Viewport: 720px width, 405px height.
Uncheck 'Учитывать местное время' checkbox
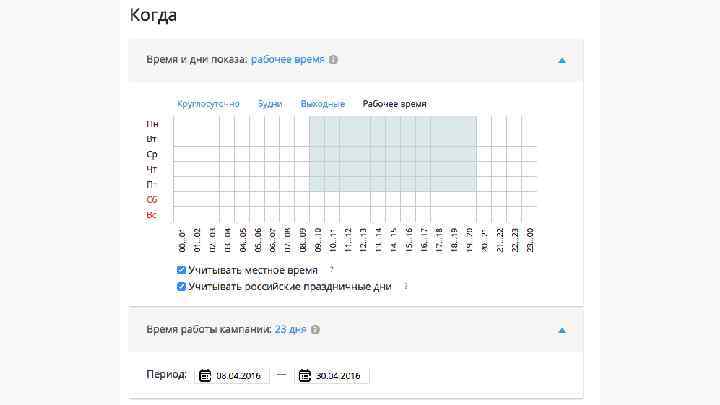point(181,270)
